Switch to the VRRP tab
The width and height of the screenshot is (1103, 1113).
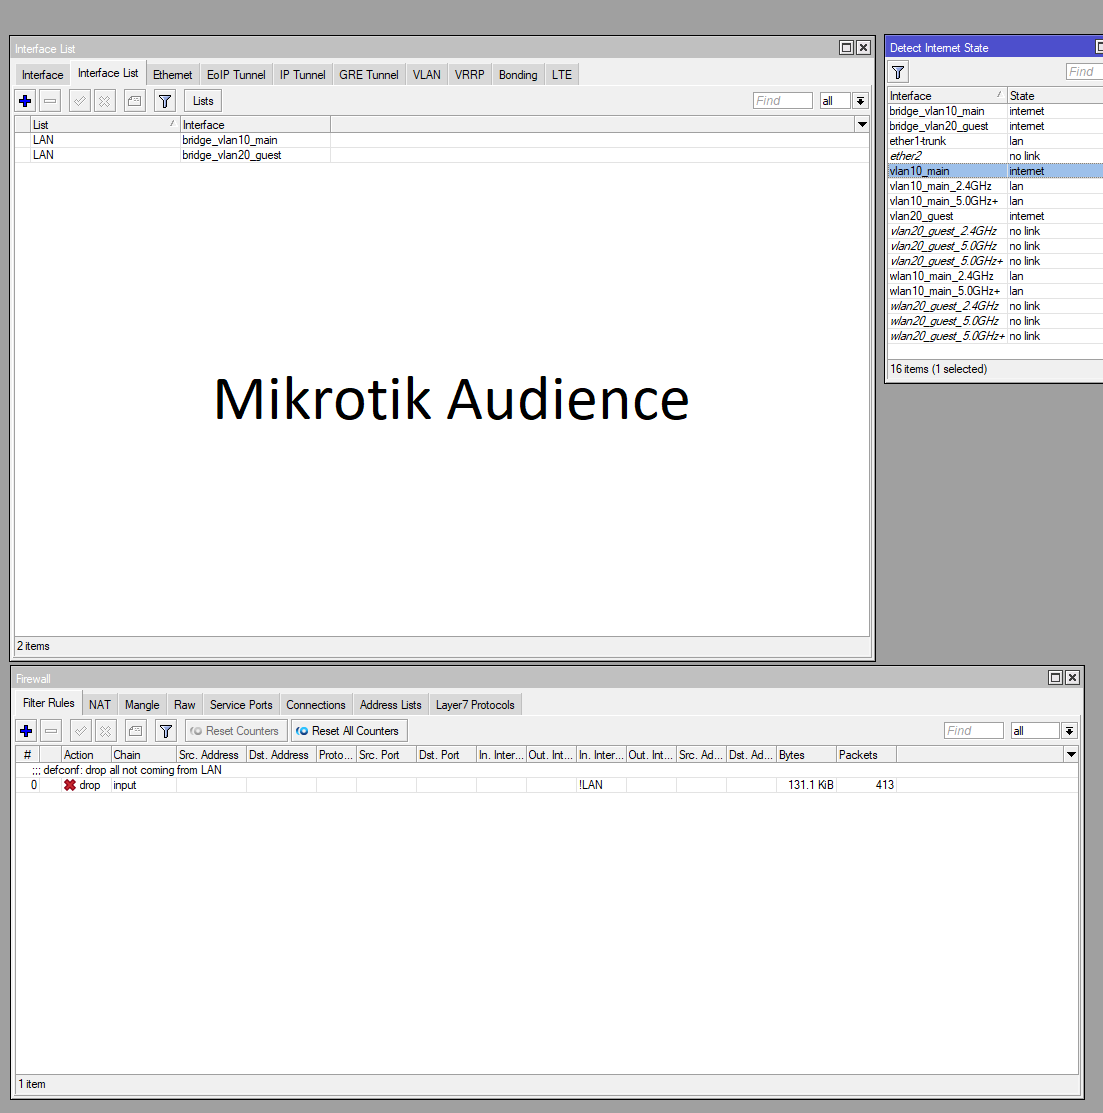(469, 75)
